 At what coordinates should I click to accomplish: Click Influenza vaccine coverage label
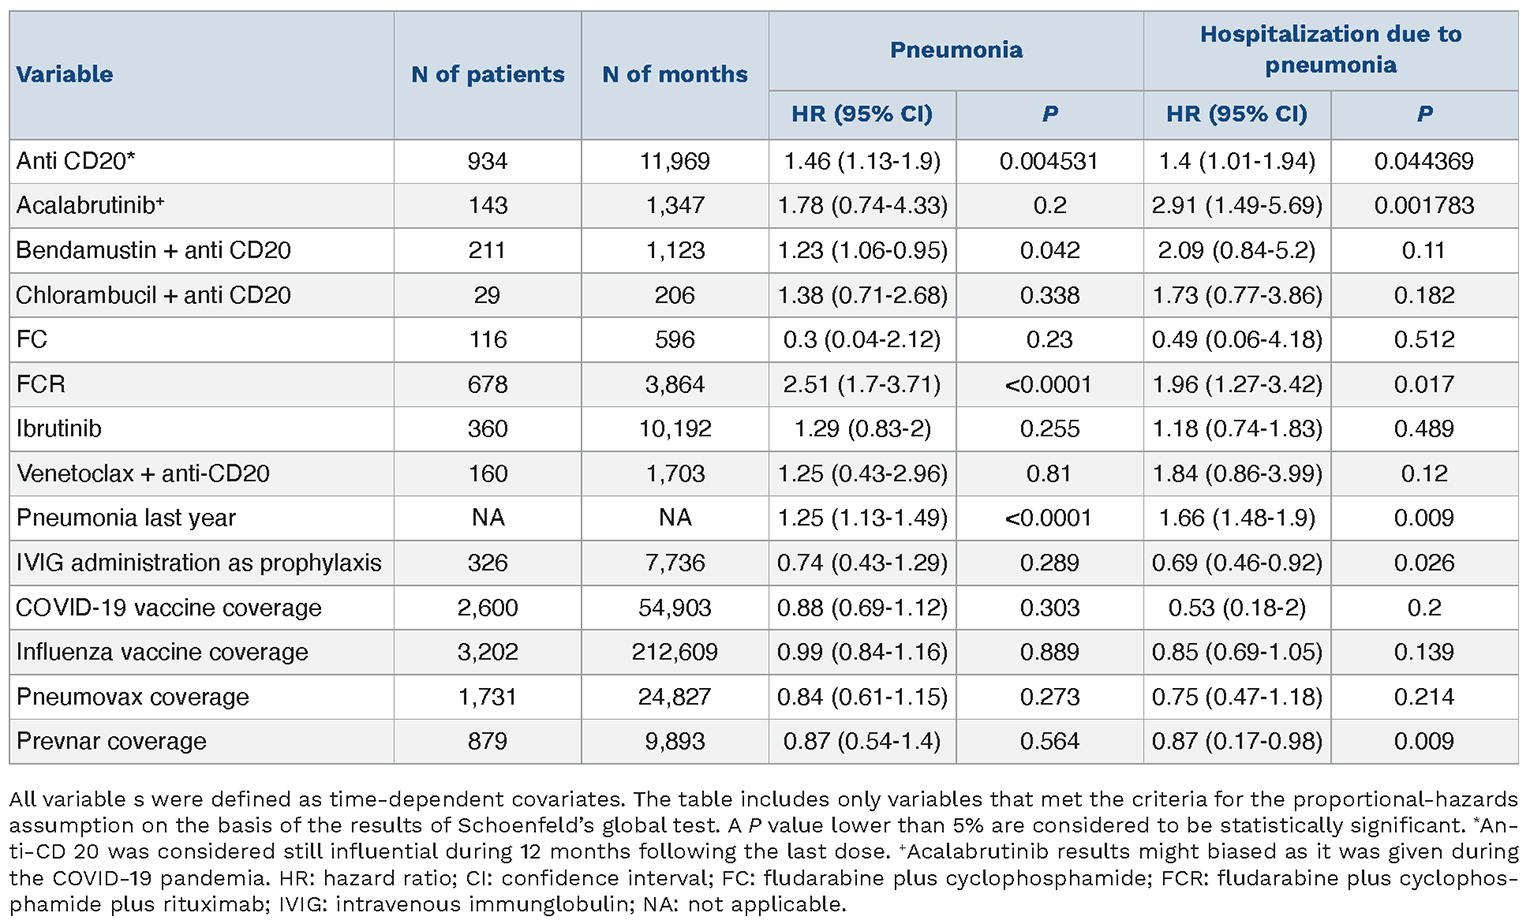(x=162, y=652)
